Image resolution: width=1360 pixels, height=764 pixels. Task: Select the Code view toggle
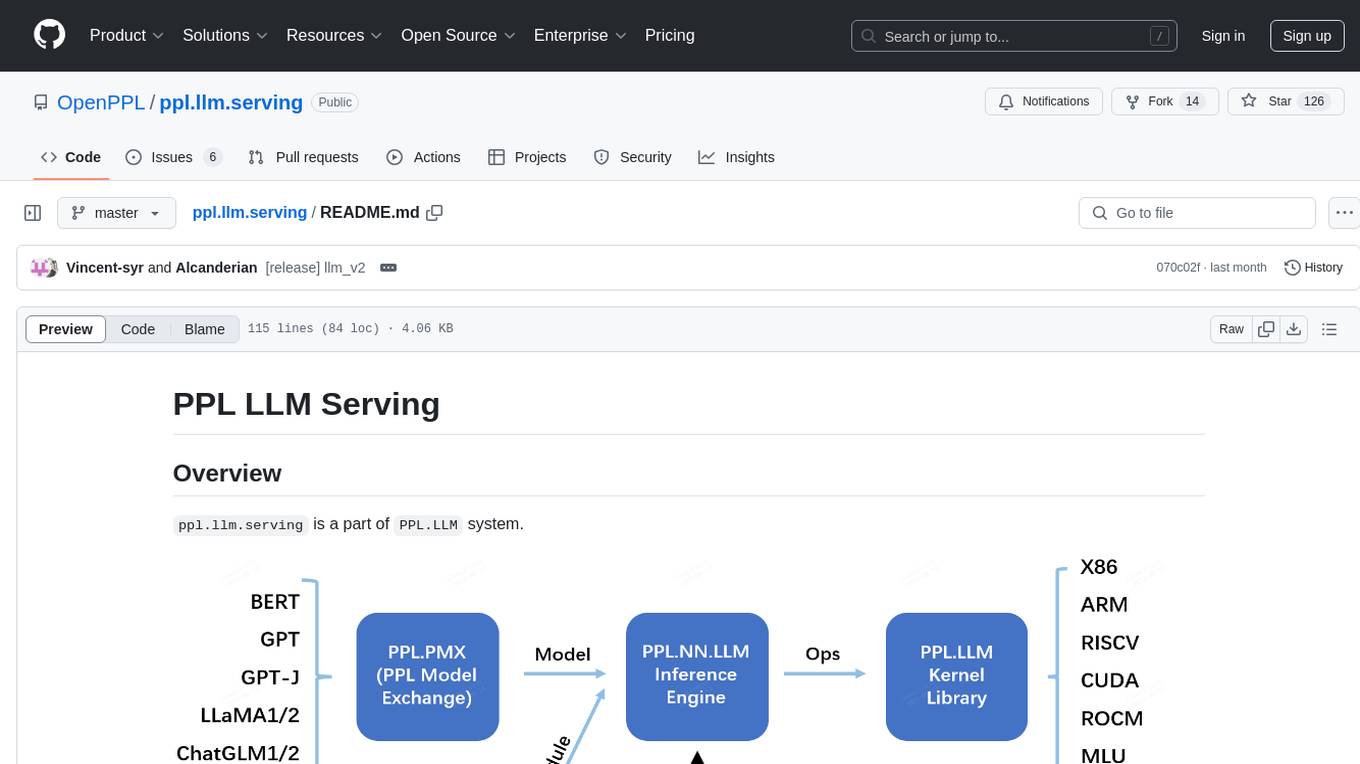point(138,329)
